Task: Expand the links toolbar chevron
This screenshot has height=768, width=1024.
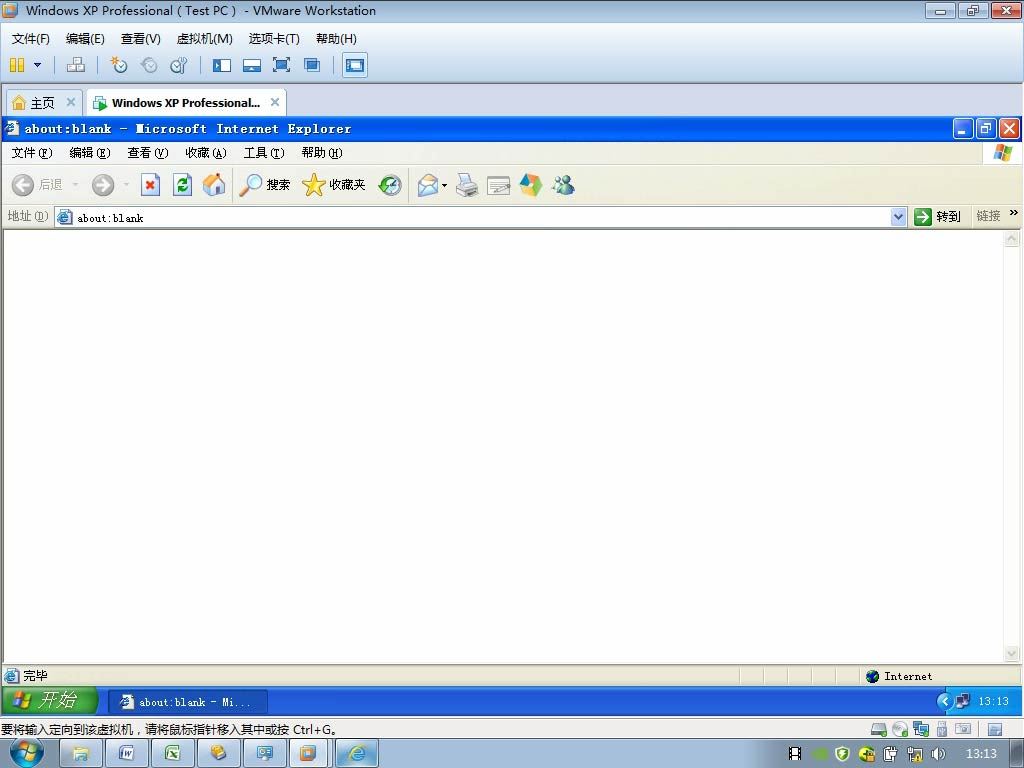Action: pos(1014,213)
